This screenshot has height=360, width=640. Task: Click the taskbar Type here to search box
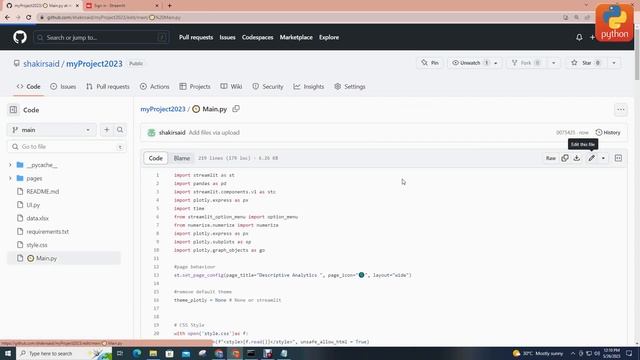(64, 353)
